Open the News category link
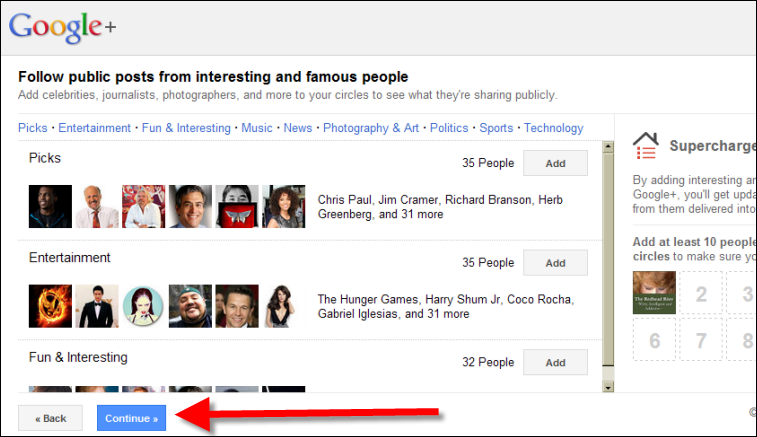Screen dimensions: 757x437 coord(298,128)
